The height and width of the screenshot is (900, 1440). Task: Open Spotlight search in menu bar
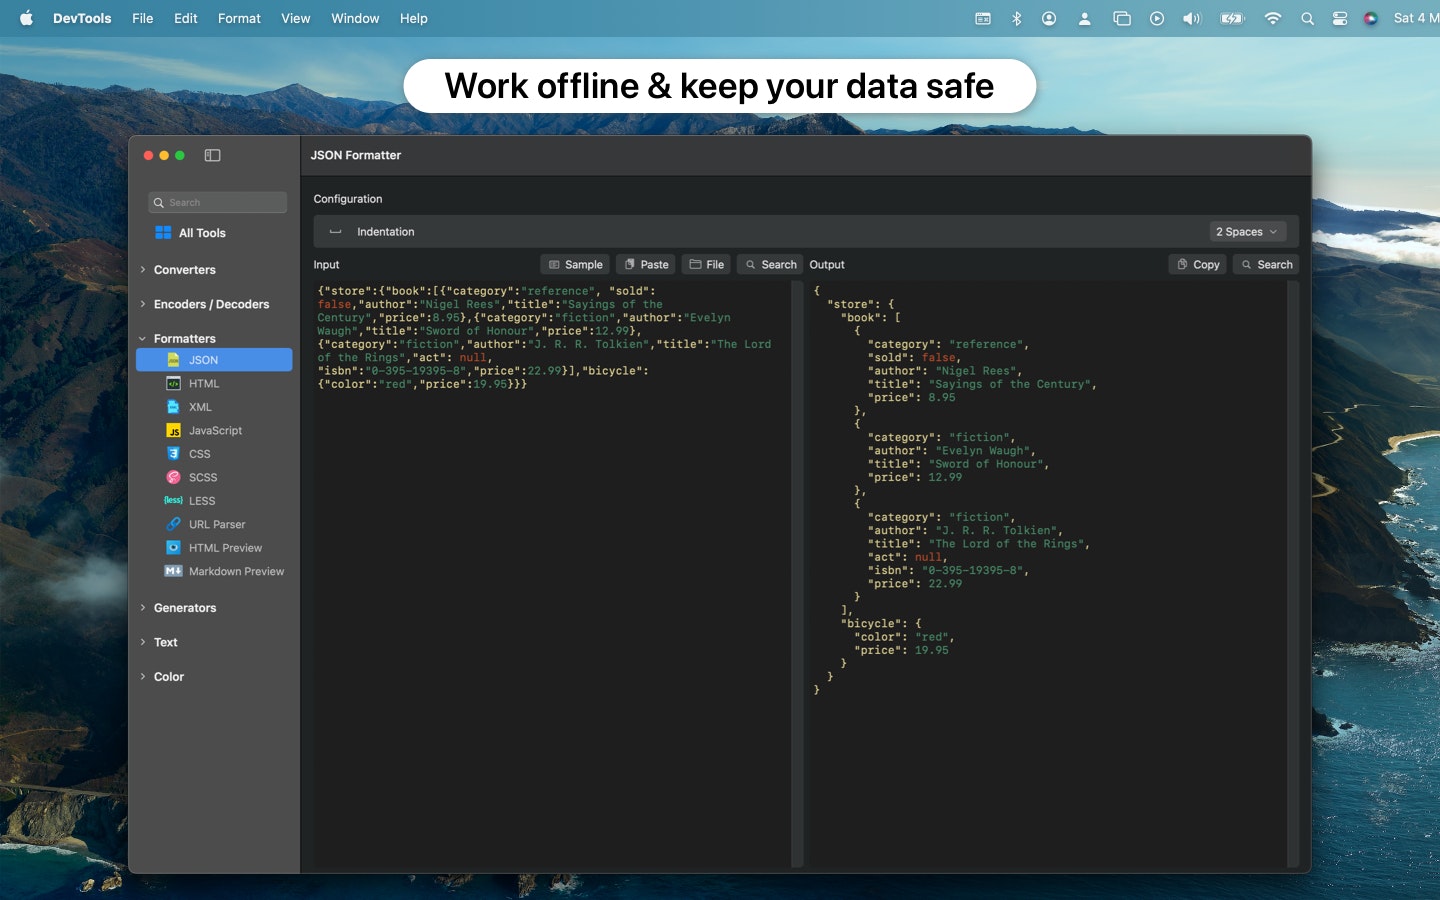[x=1307, y=18]
